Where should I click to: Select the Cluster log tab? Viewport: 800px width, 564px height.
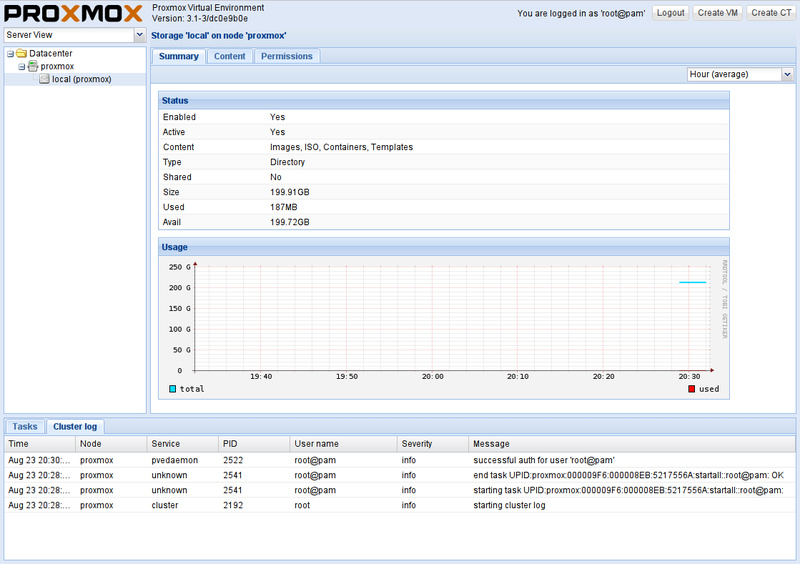click(x=75, y=427)
